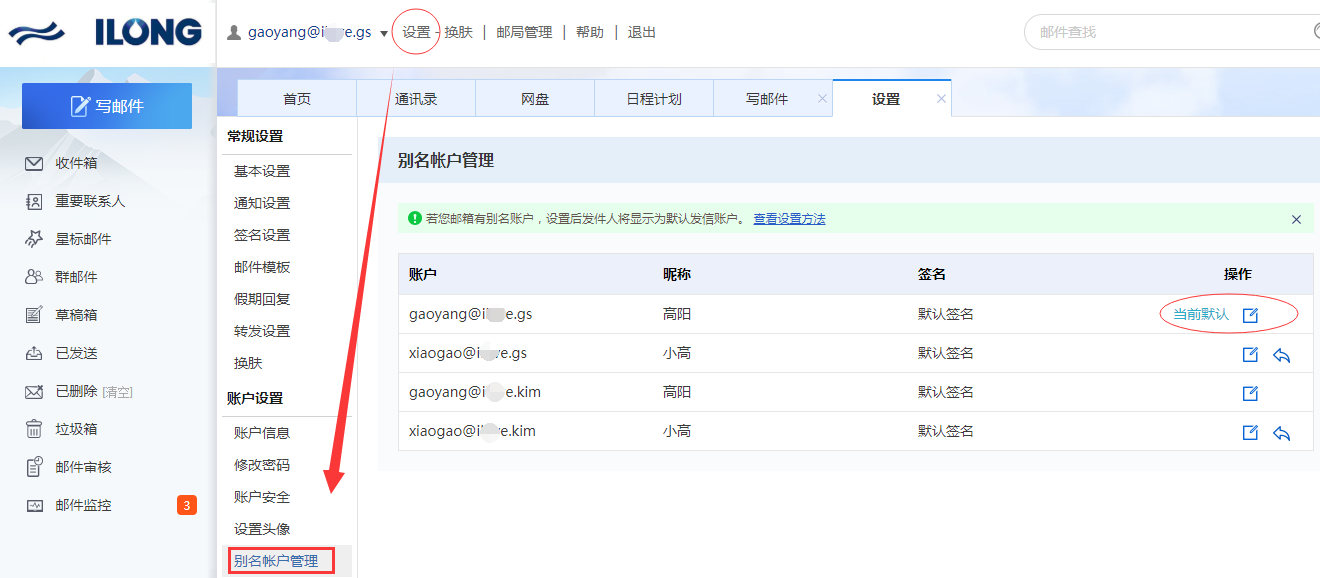This screenshot has height=578, width=1320.
Task: Select 签名设置 in settings sidebar
Action: 262,235
